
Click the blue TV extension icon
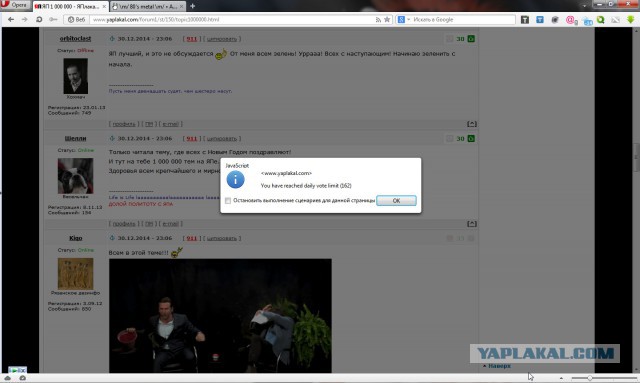(x=587, y=20)
